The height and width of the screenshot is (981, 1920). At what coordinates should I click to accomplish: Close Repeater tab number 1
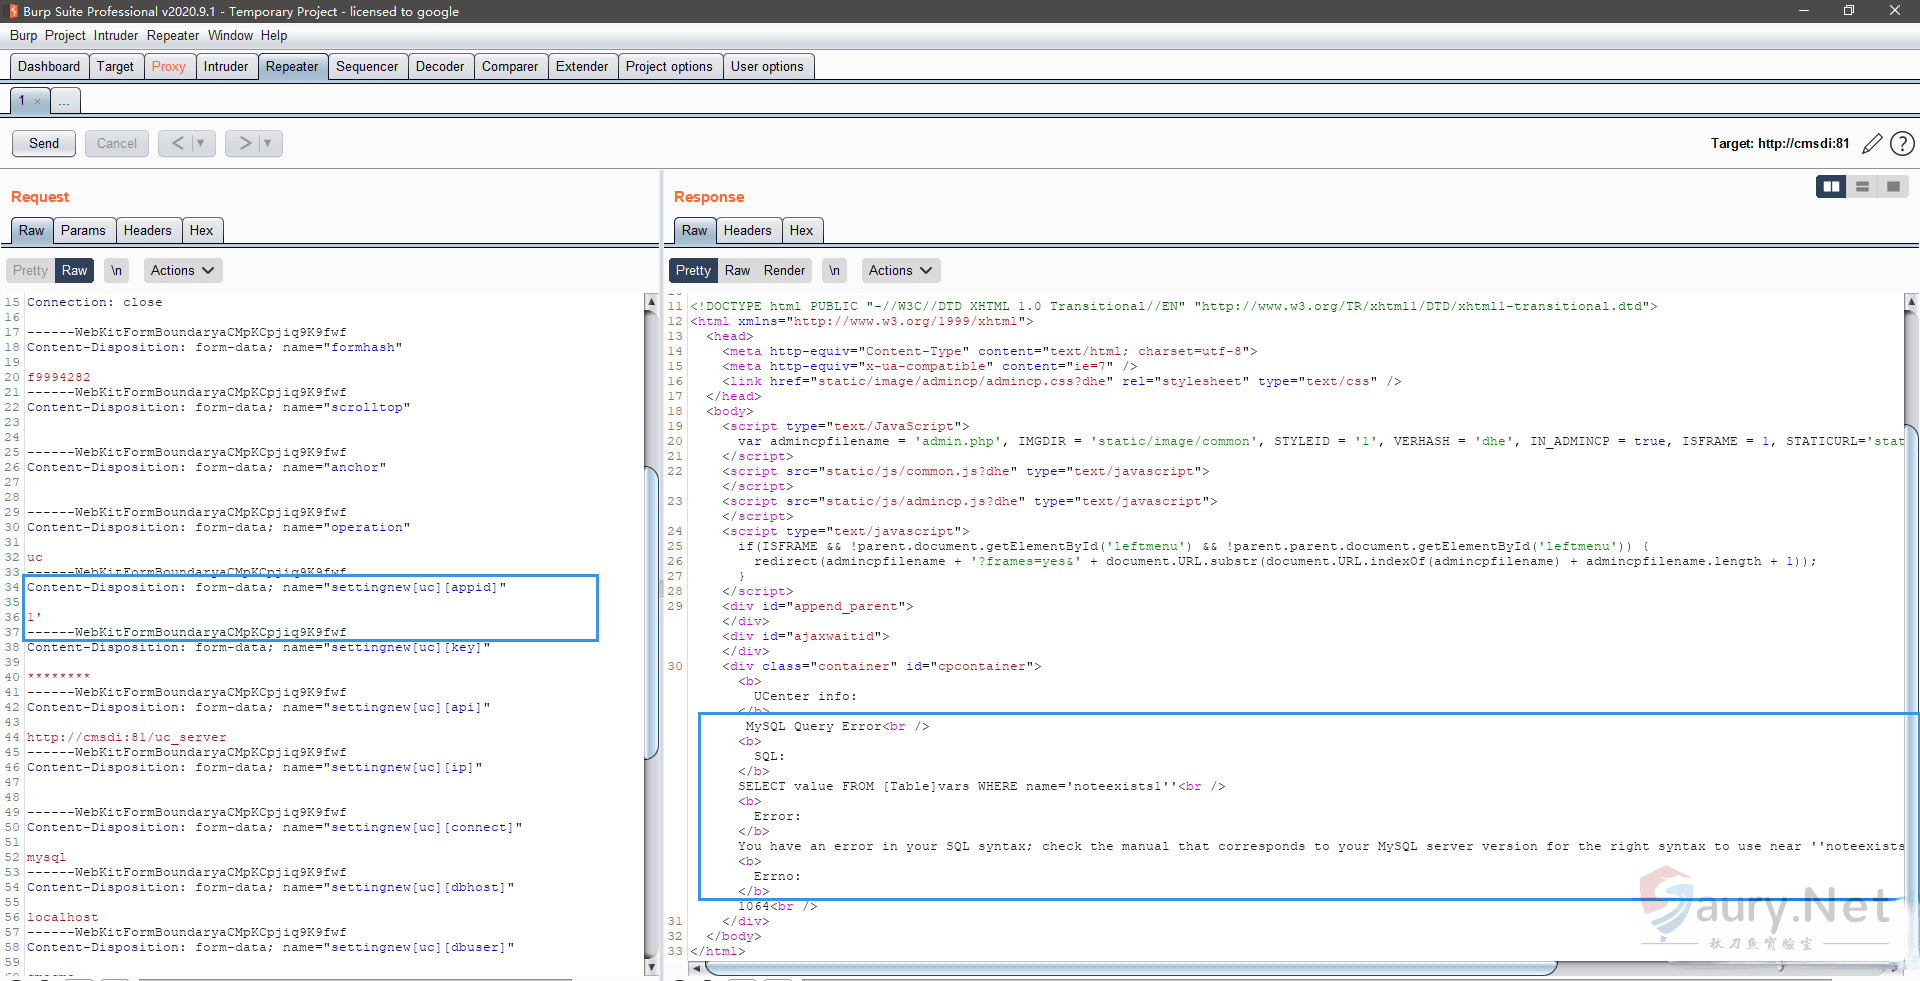[x=38, y=101]
